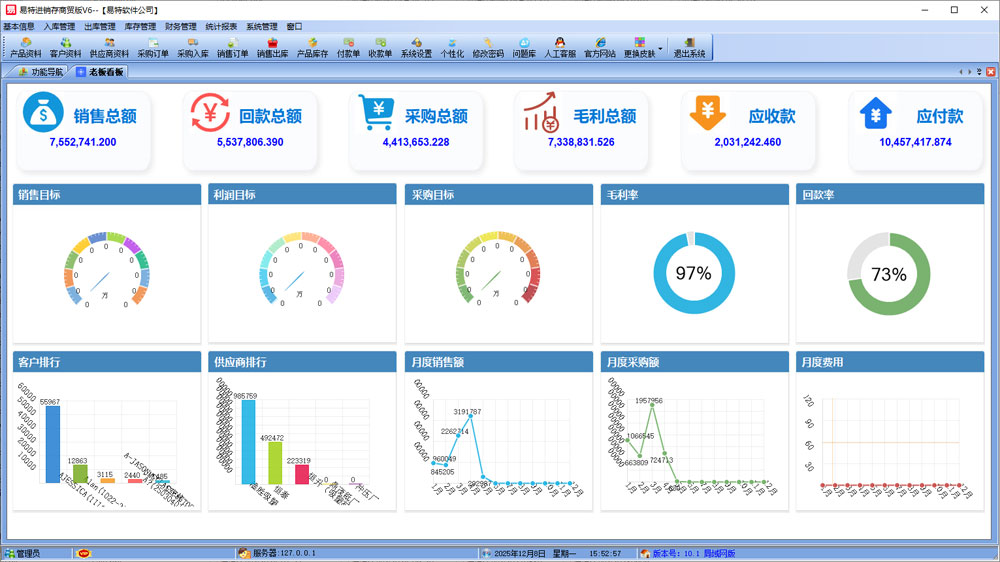1000x562 pixels.
Task: Expand the 更换皮肤 dropdown arrow
Action: [x=660, y=47]
